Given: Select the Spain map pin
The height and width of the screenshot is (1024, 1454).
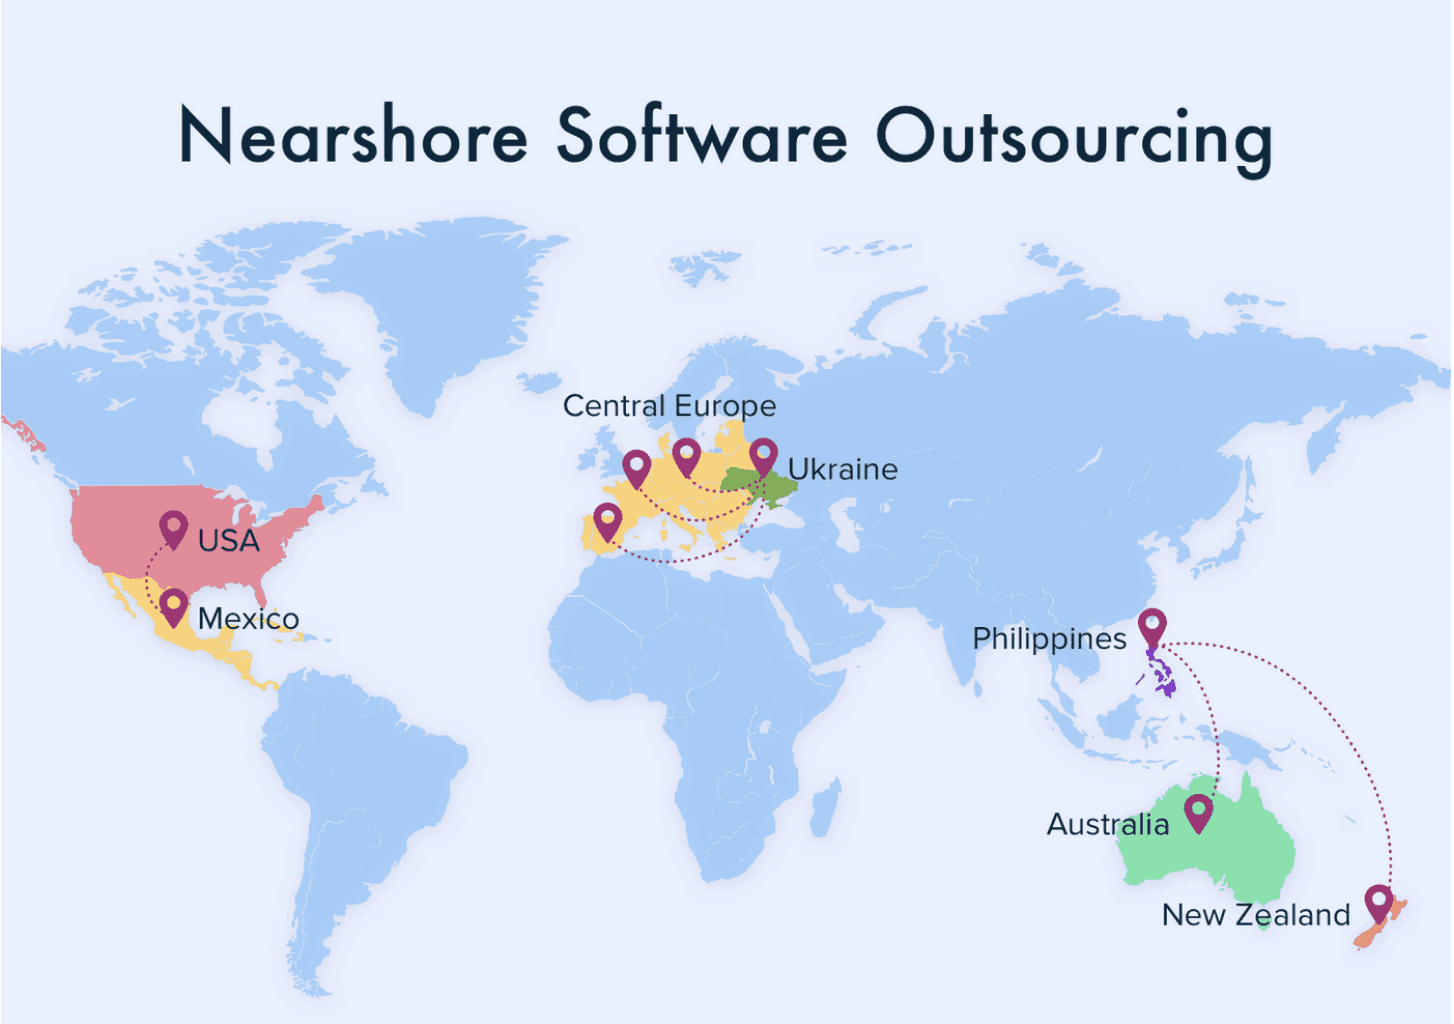Looking at the screenshot, I should 608,523.
